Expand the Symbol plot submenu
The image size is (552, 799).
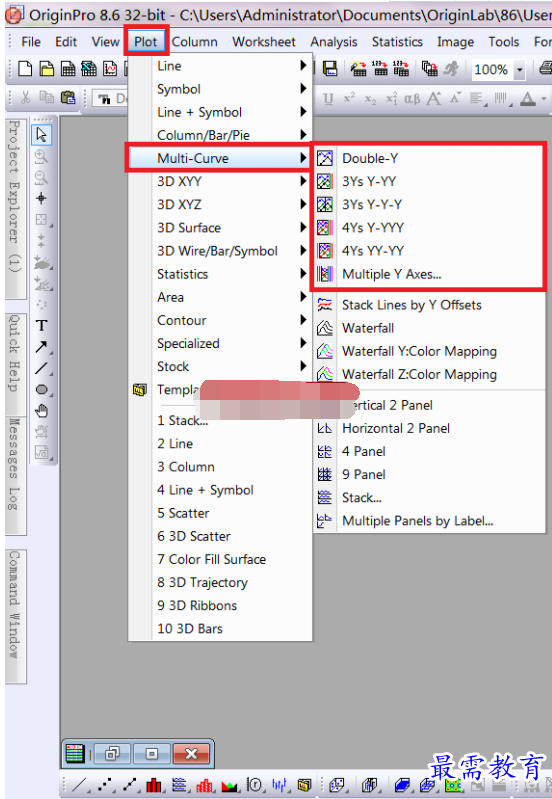pyautogui.click(x=220, y=89)
